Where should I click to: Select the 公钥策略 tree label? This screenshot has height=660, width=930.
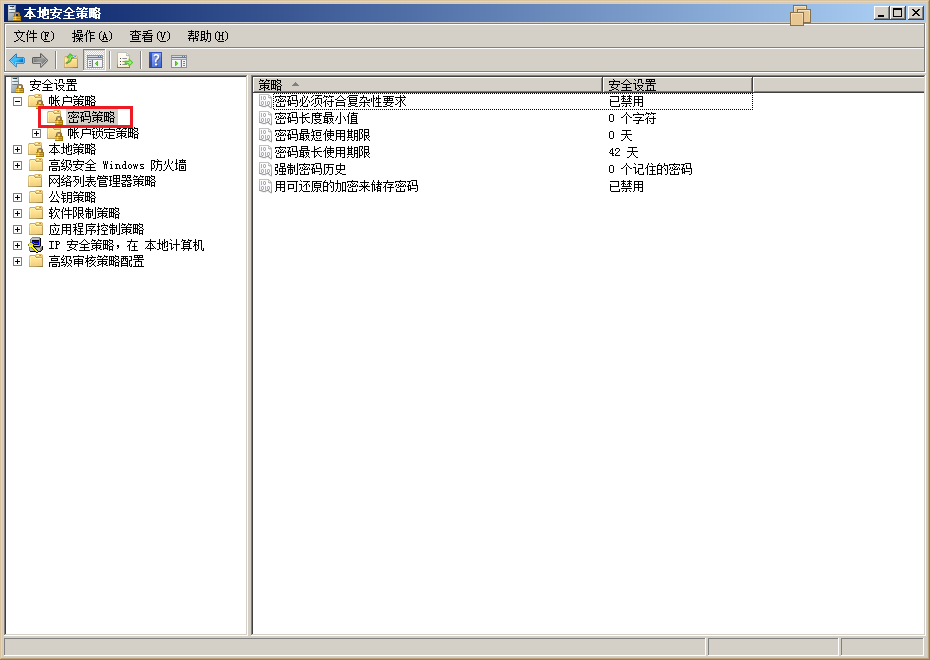pyautogui.click(x=72, y=197)
